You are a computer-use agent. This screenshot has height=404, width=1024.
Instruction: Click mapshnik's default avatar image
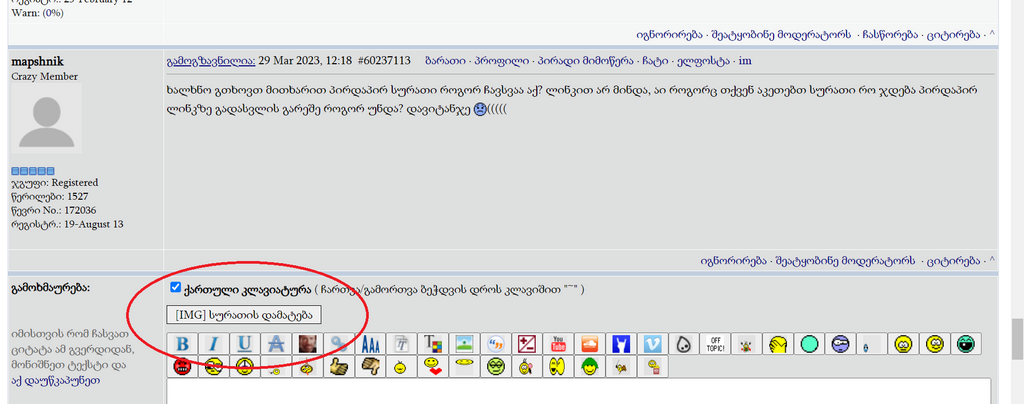click(47, 119)
